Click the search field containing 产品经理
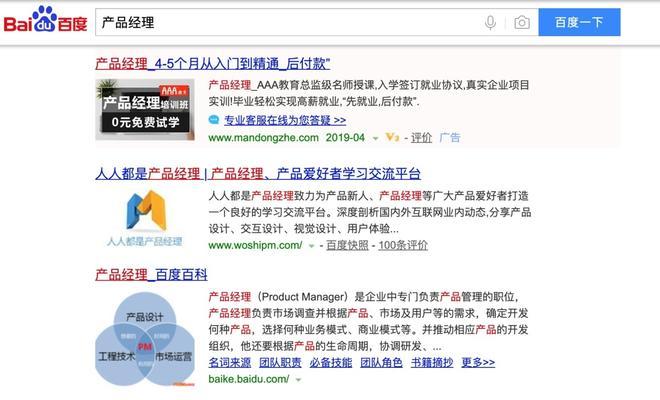Image resolution: width=660 pixels, height=400 pixels. click(x=317, y=22)
